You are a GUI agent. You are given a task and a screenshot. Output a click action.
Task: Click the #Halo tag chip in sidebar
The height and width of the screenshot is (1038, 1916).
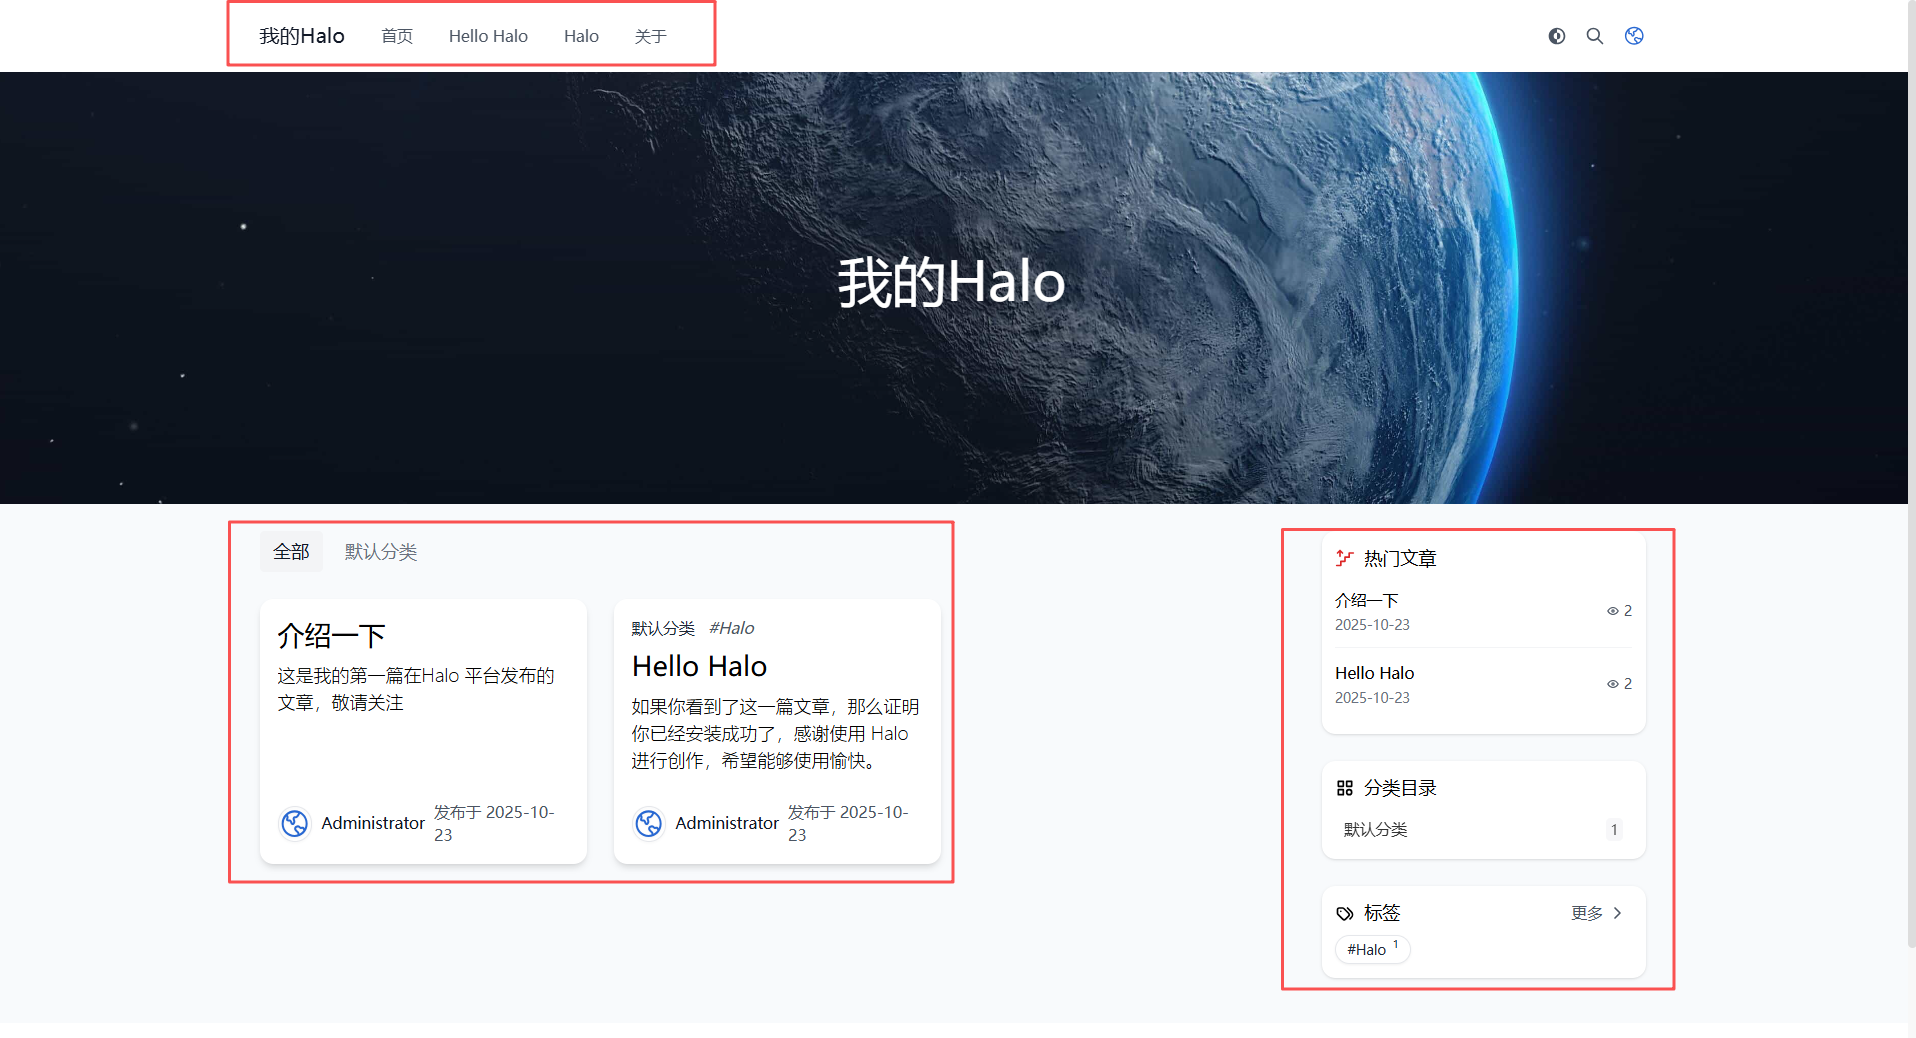coord(1372,949)
